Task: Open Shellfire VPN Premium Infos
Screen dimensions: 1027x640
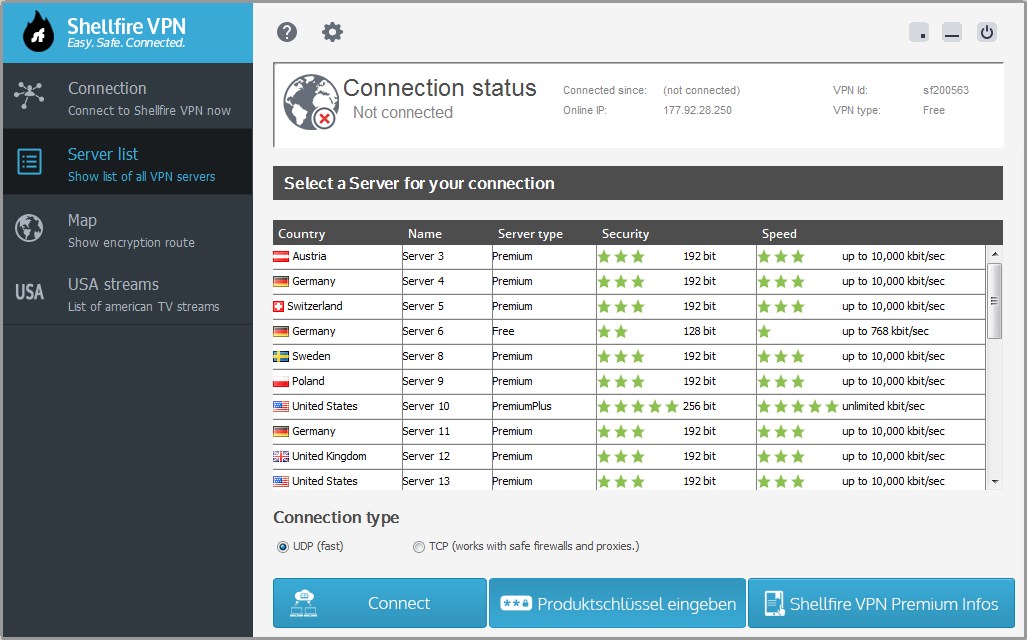Action: point(881,603)
